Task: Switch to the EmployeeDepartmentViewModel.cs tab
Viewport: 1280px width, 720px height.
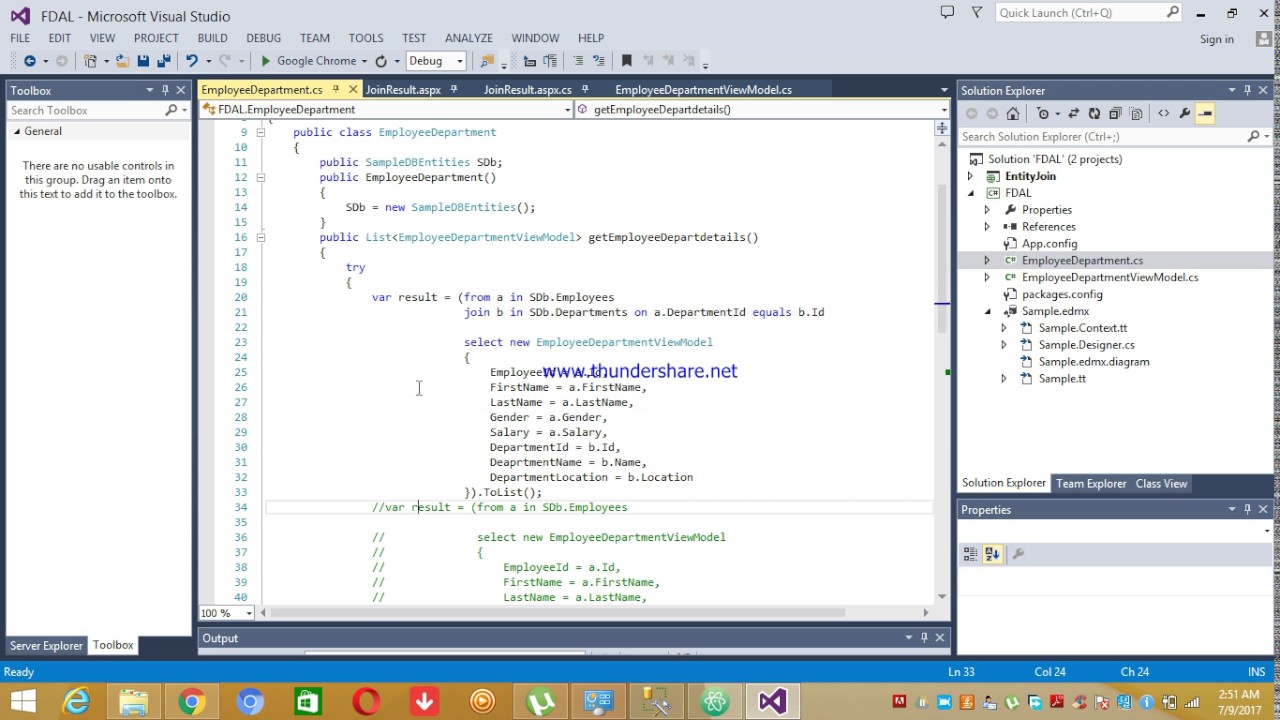Action: tap(703, 90)
